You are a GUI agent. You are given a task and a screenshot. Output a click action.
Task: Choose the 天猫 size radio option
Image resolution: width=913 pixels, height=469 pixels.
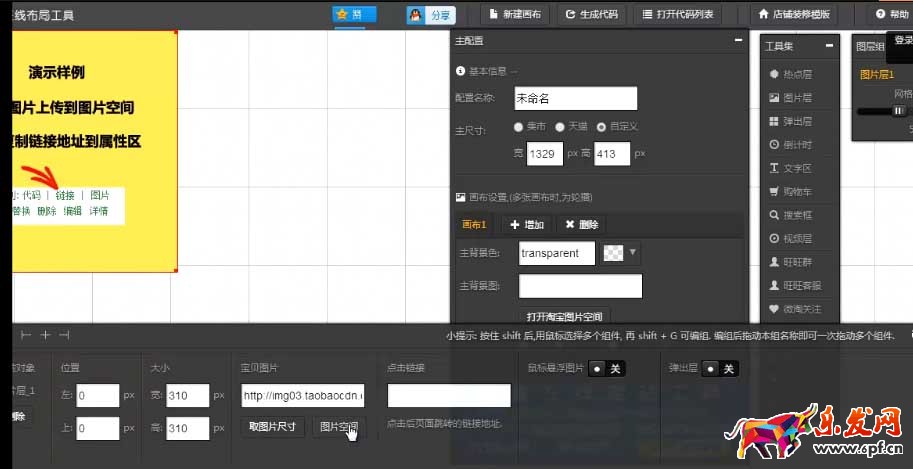[x=559, y=127]
